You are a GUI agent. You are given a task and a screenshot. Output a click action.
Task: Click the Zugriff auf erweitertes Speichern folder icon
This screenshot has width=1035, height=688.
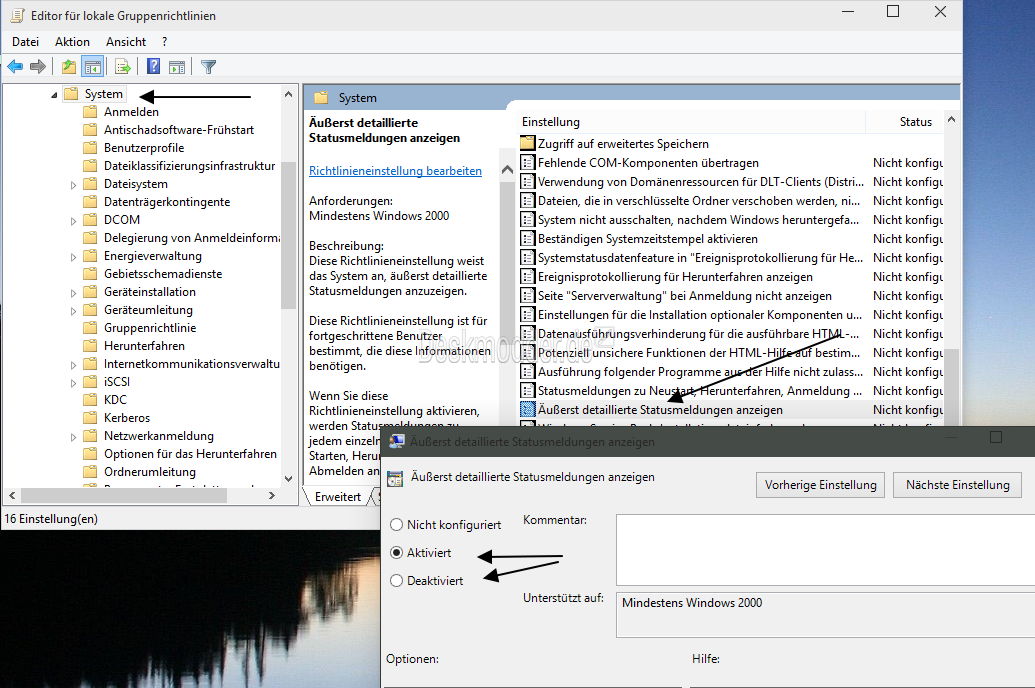click(527, 143)
